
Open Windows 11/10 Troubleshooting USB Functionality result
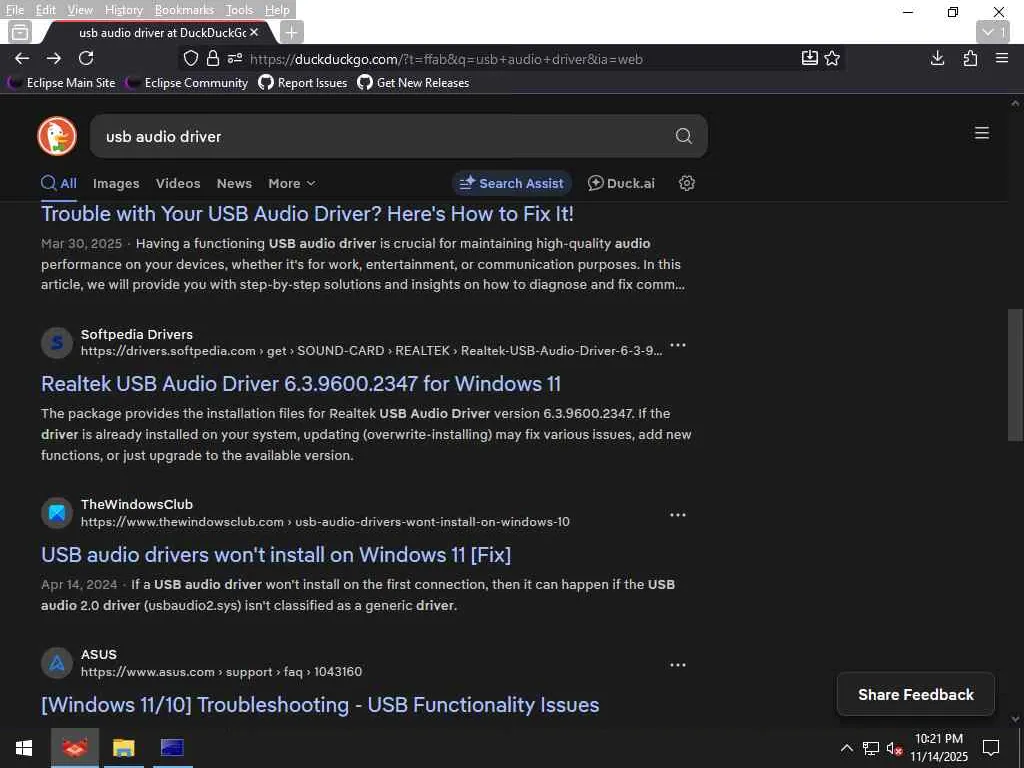point(320,705)
